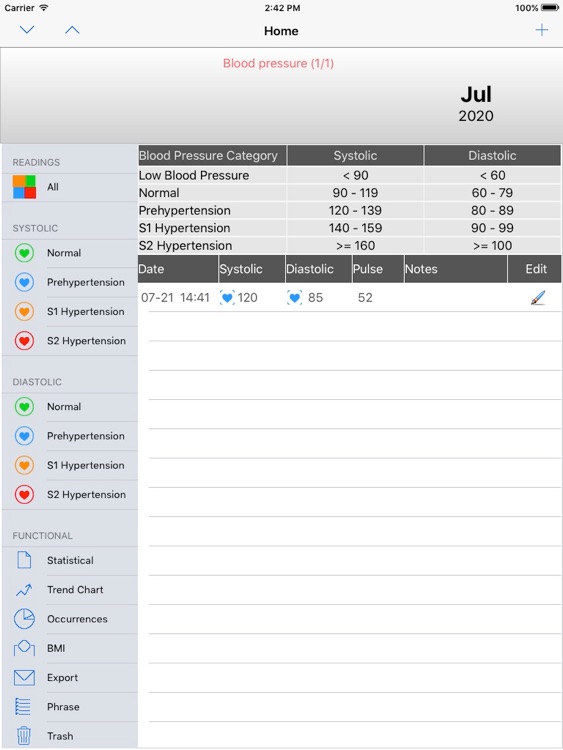Filter by Diastolic Prehypertension
The height and width of the screenshot is (750, 563).
(x=70, y=436)
